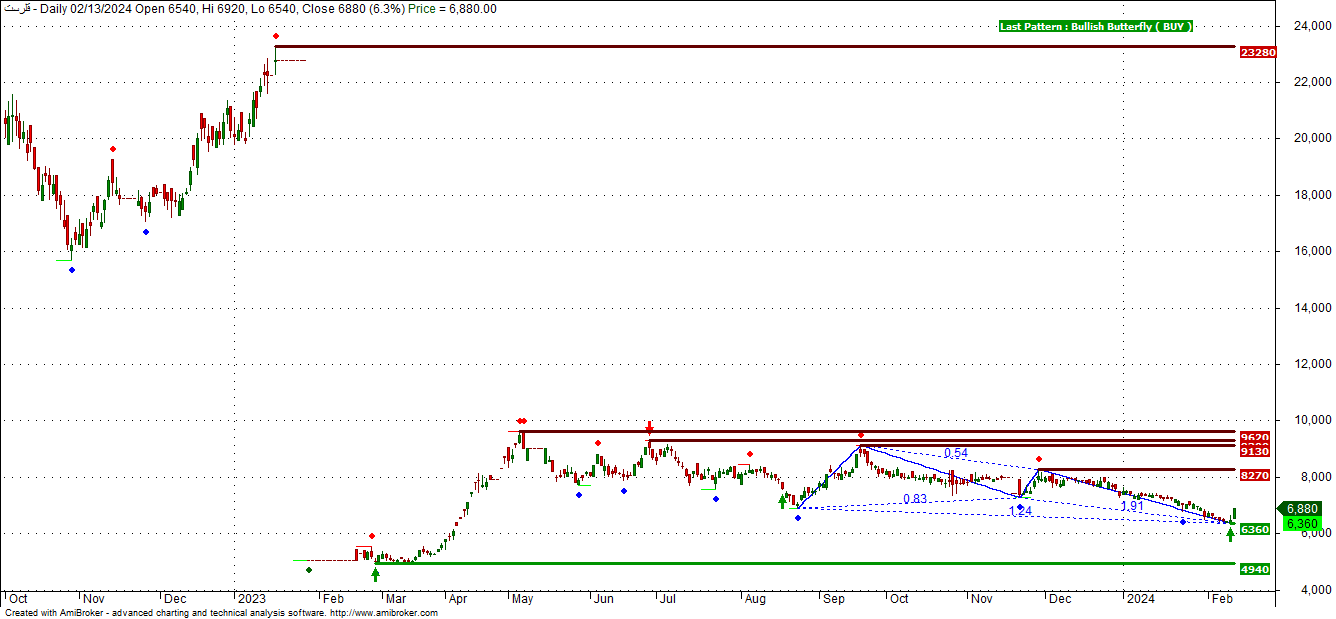Select the May month label on time axis
The image size is (1336, 619).
522,599
